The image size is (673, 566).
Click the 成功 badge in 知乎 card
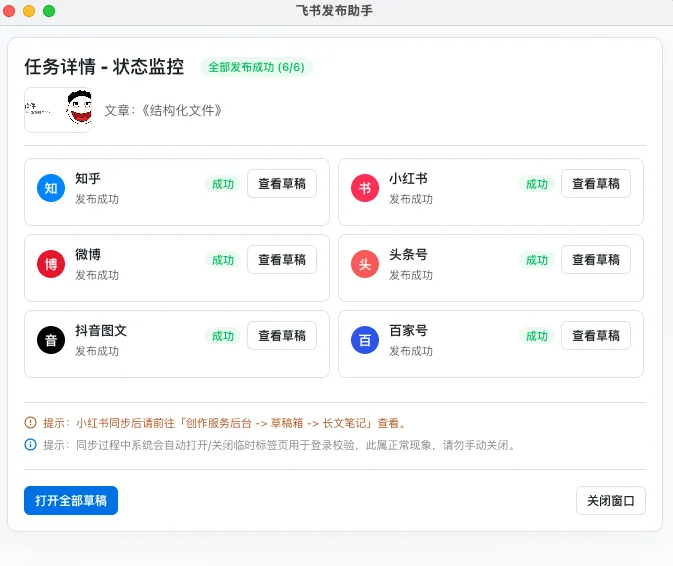pos(223,184)
